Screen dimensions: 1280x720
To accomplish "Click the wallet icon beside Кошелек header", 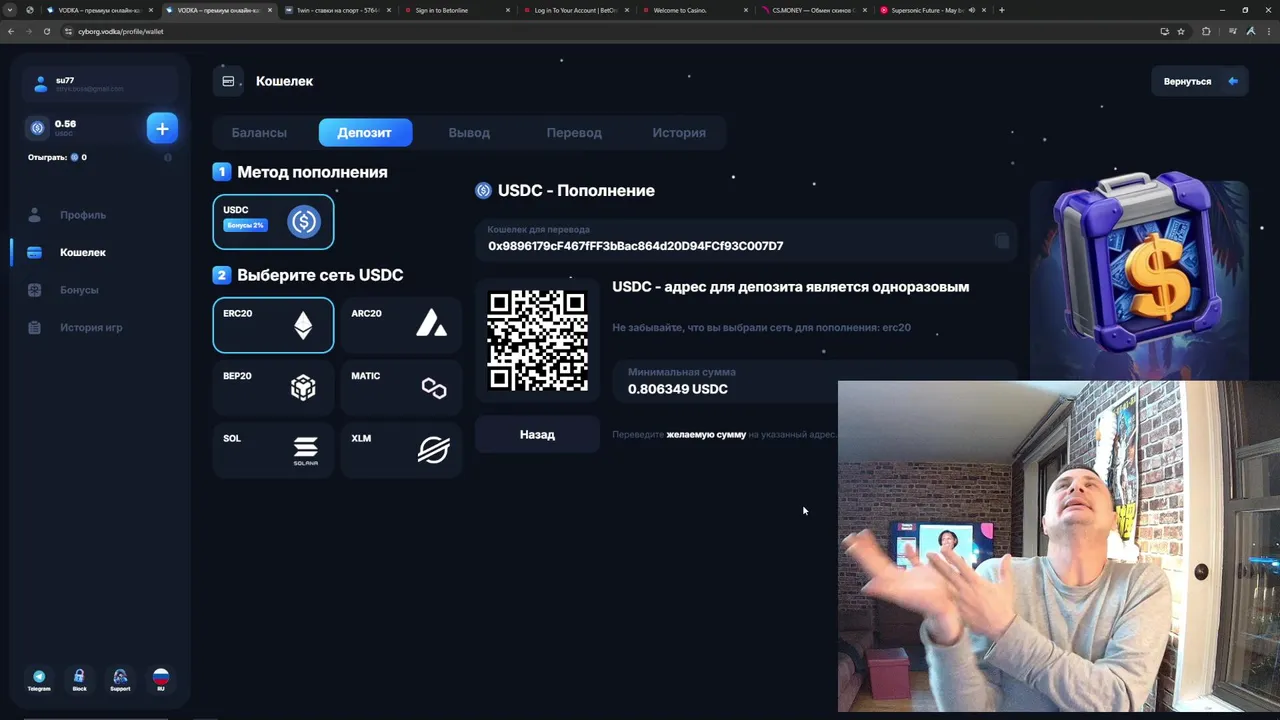I will pyautogui.click(x=228, y=81).
